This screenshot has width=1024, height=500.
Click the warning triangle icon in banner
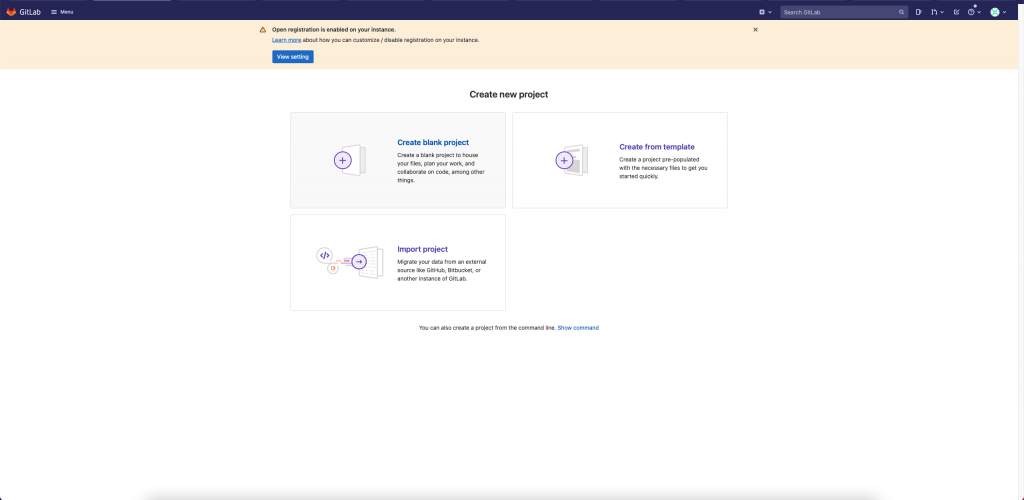click(x=263, y=29)
